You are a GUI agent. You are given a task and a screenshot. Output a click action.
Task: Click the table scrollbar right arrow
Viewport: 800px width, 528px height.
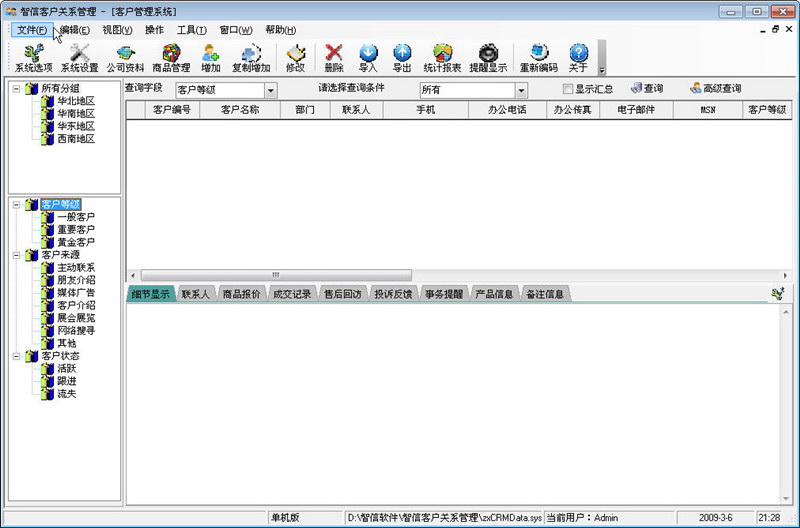[785, 275]
